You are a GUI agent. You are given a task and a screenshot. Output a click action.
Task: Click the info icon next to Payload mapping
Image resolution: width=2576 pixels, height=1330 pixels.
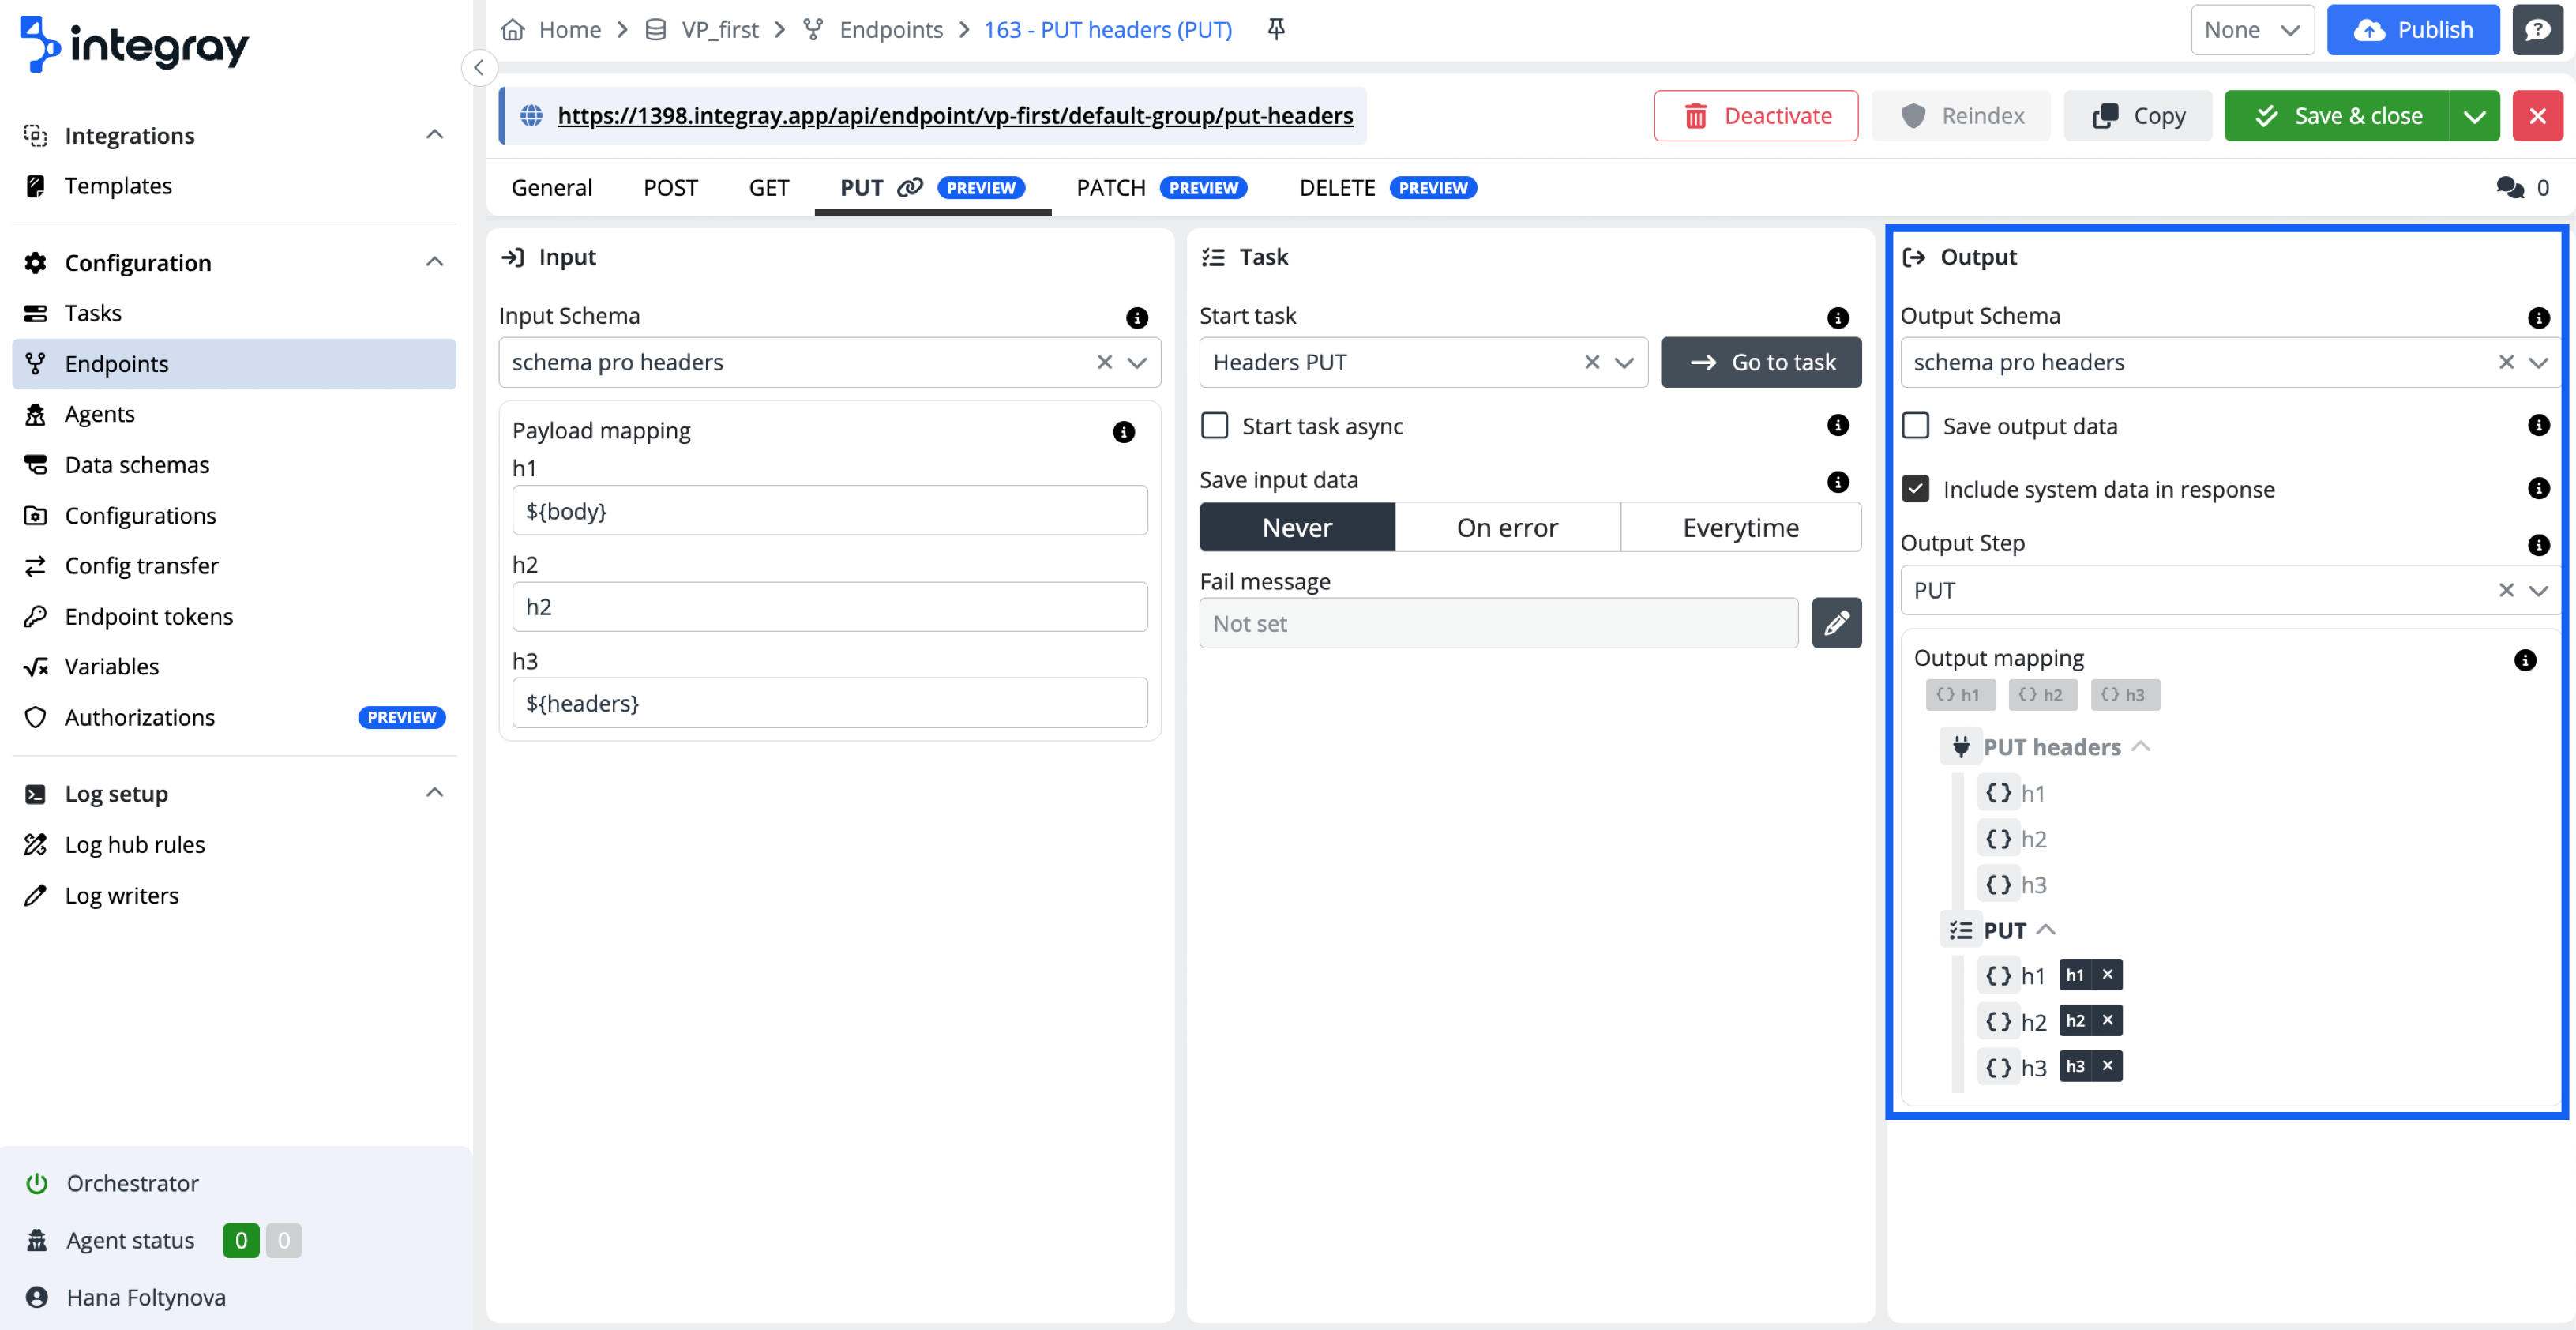click(1124, 432)
